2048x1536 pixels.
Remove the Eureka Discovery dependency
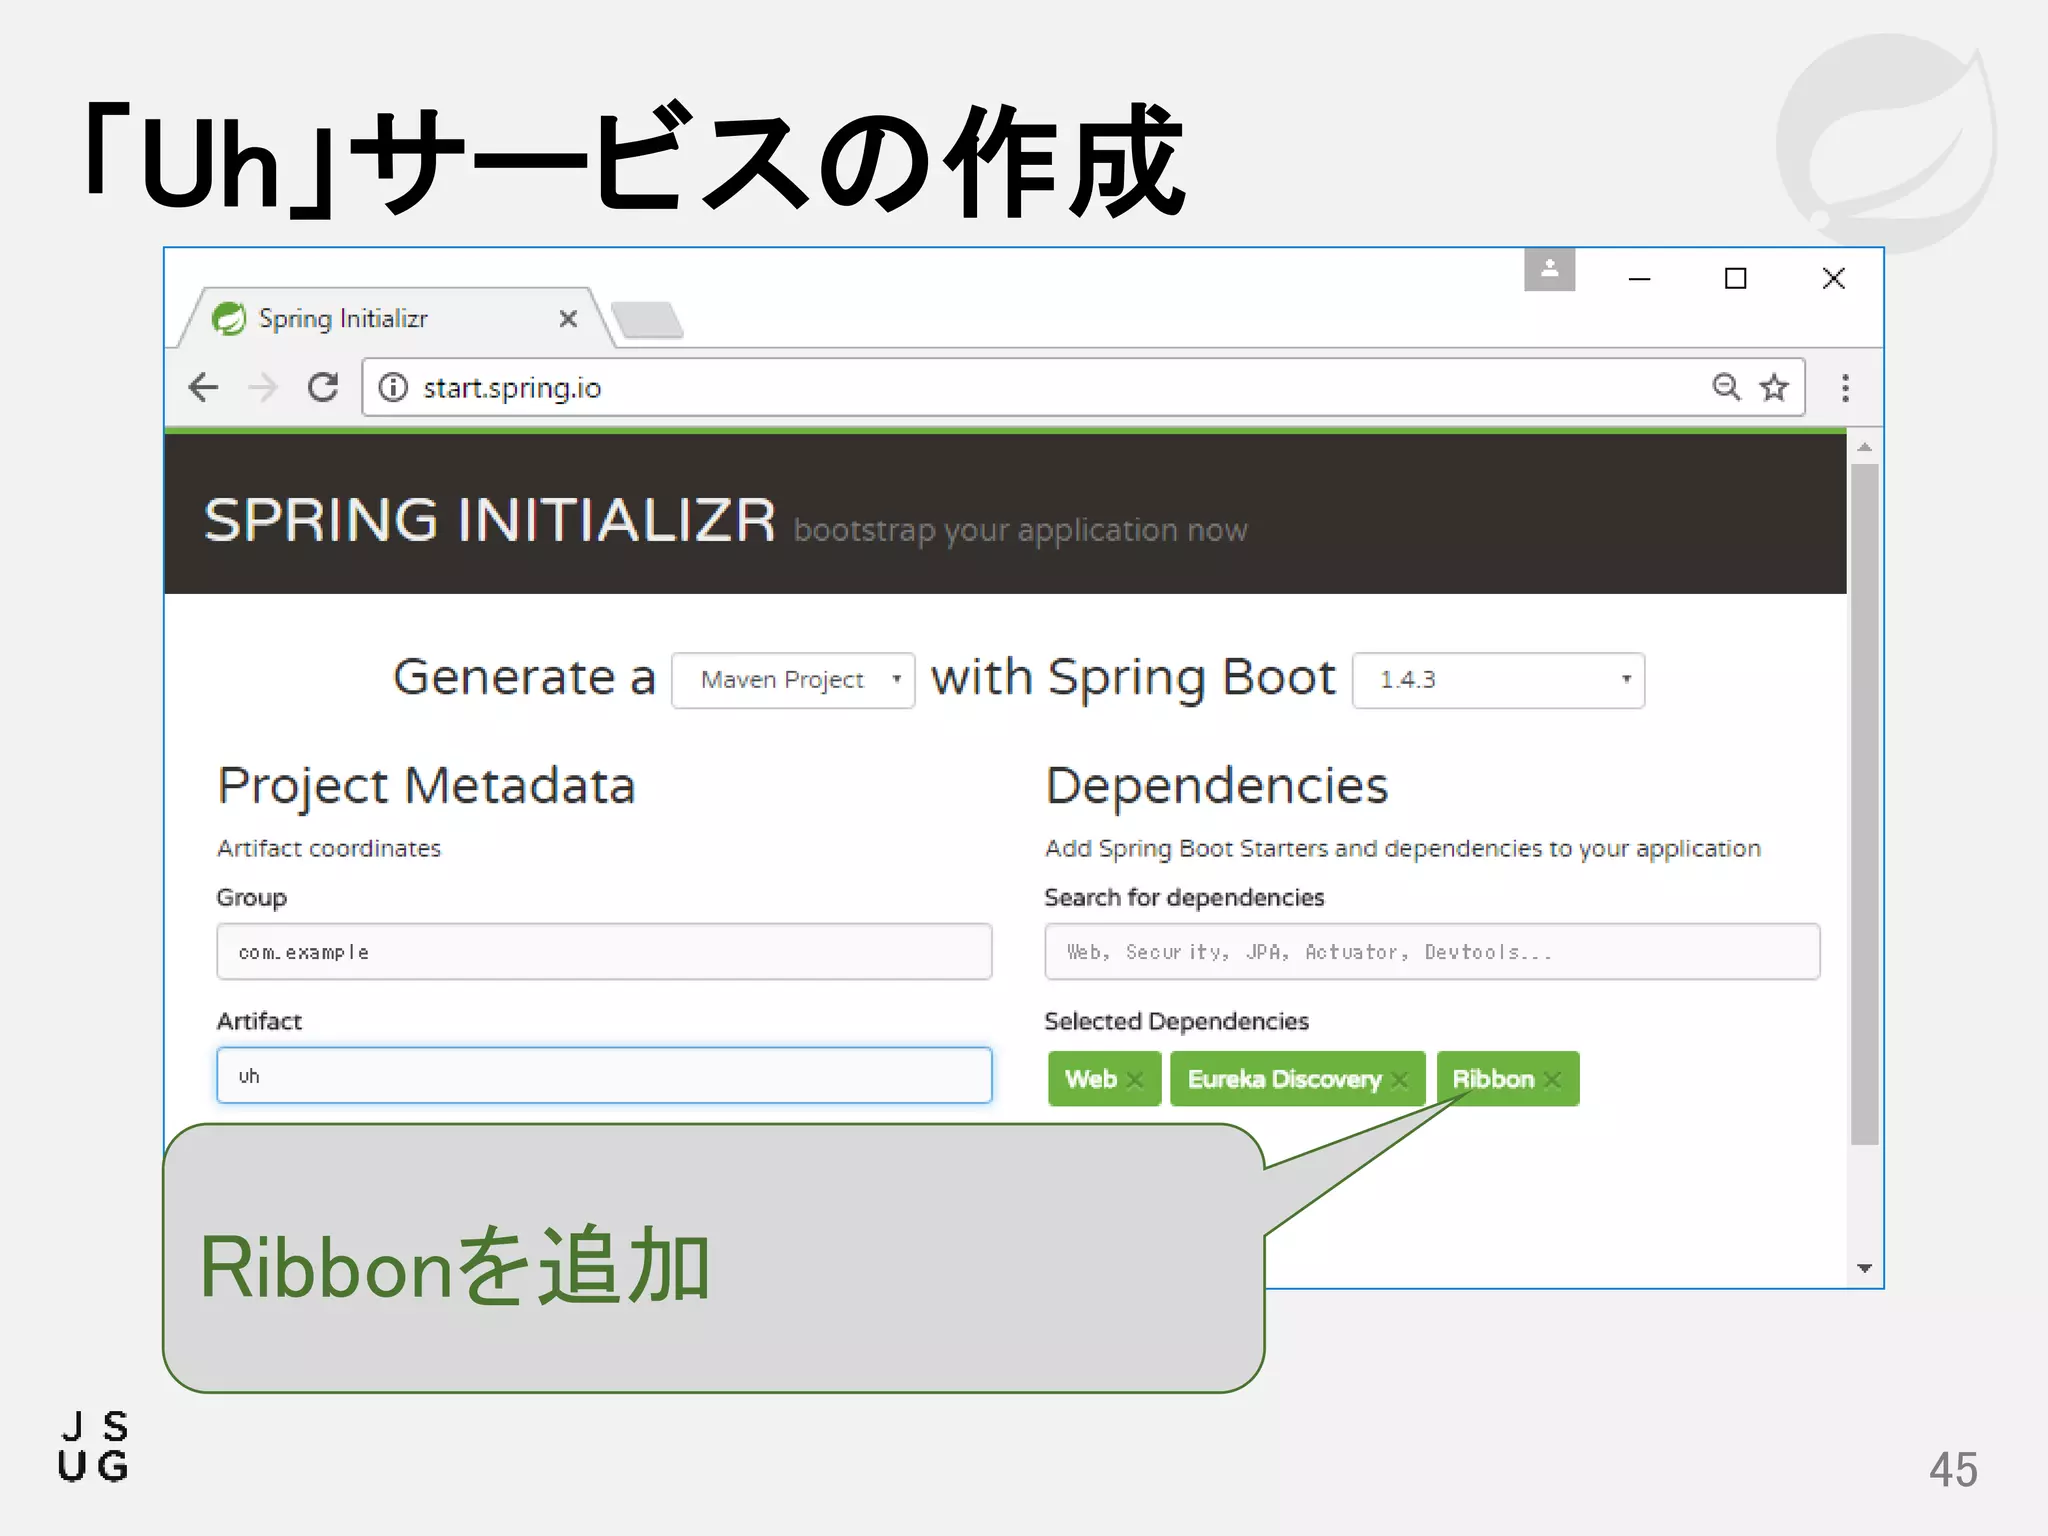pyautogui.click(x=1399, y=1080)
